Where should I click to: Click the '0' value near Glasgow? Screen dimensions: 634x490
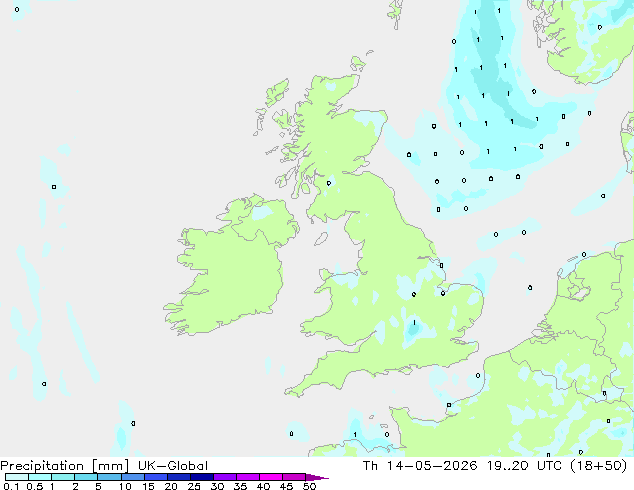pyautogui.click(x=329, y=184)
